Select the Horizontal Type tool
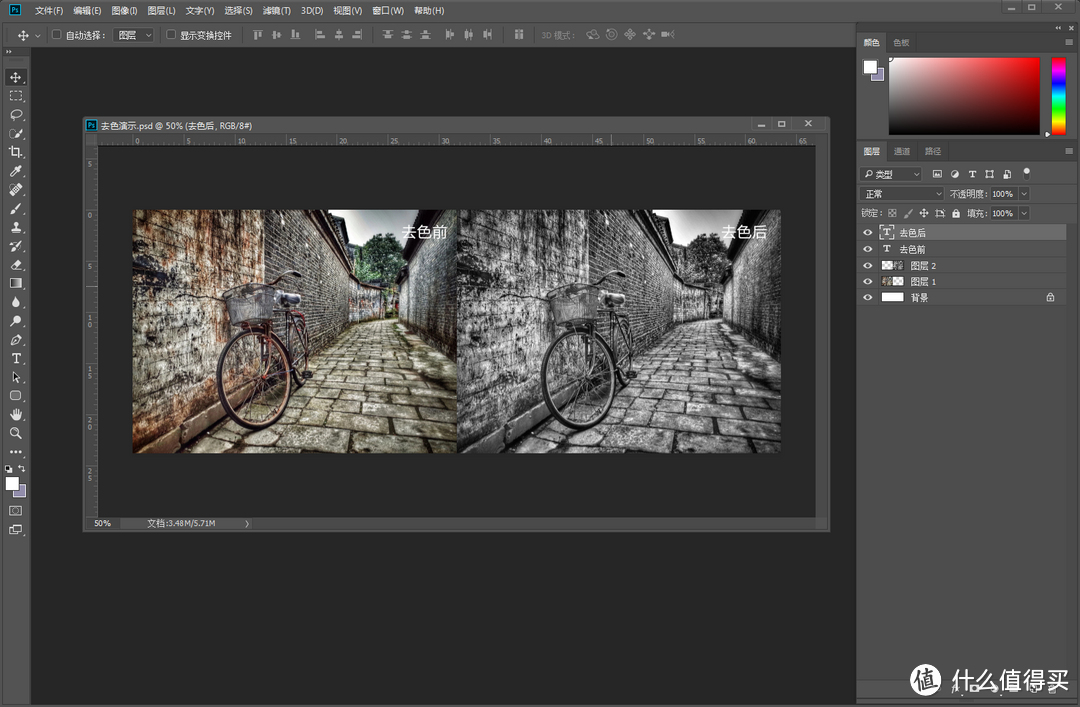Viewport: 1080px width, 707px height. coord(15,358)
